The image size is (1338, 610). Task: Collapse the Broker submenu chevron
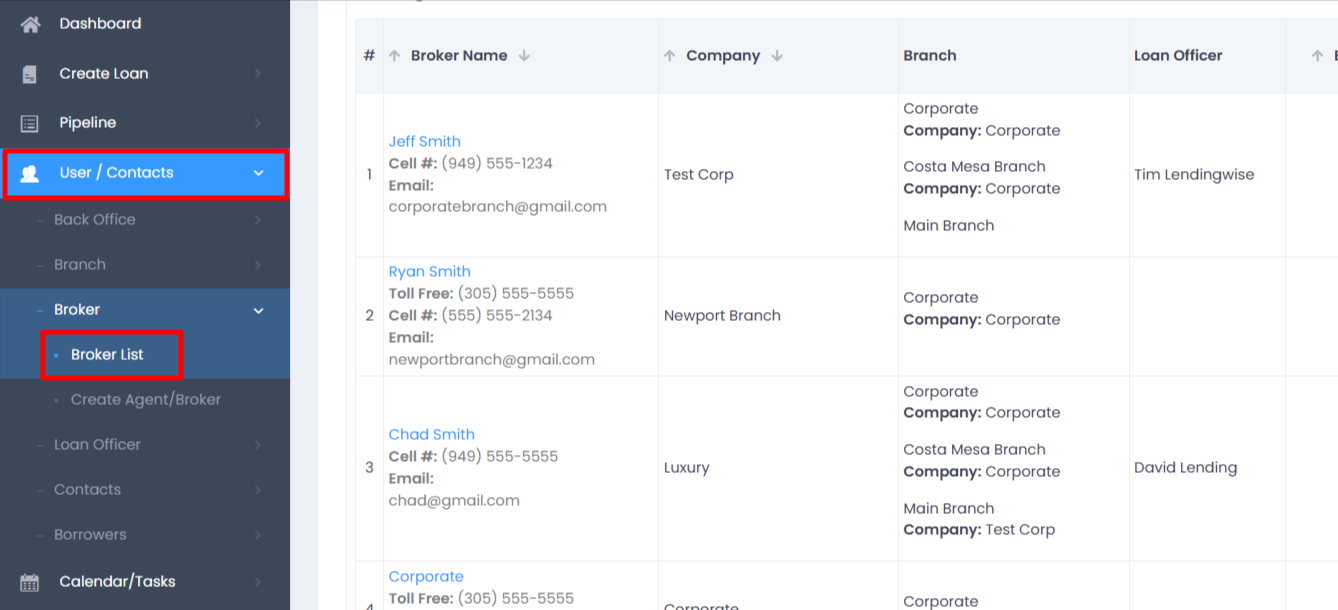click(x=259, y=310)
